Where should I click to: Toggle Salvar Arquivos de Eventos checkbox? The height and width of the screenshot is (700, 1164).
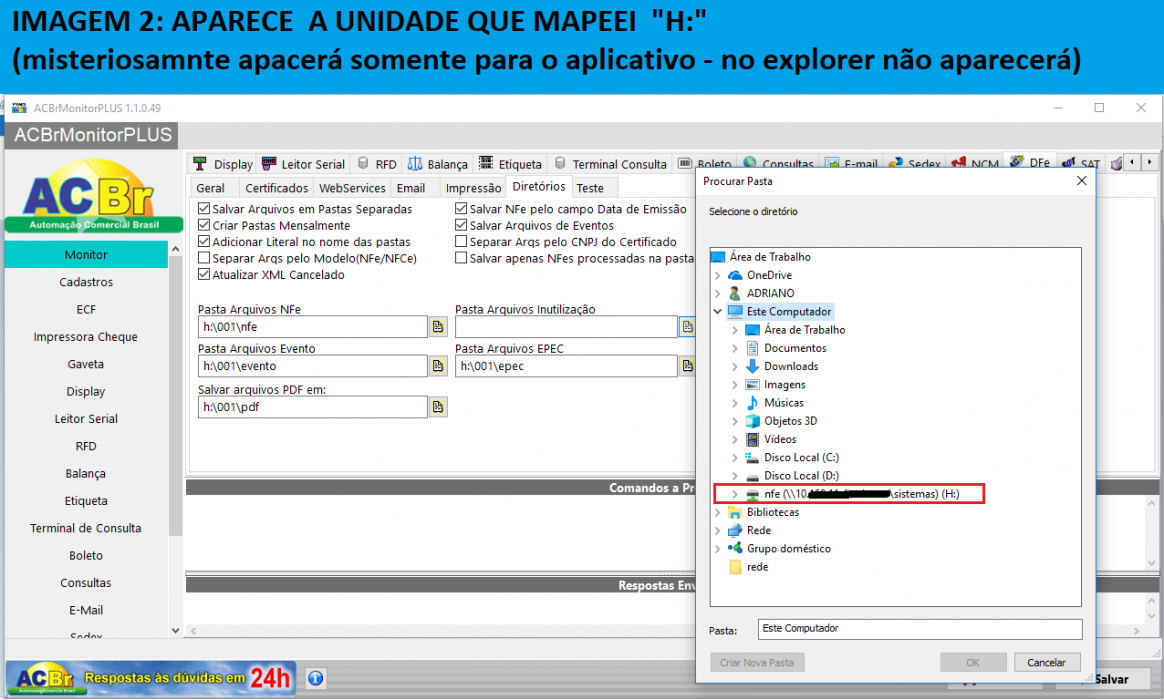(x=461, y=226)
